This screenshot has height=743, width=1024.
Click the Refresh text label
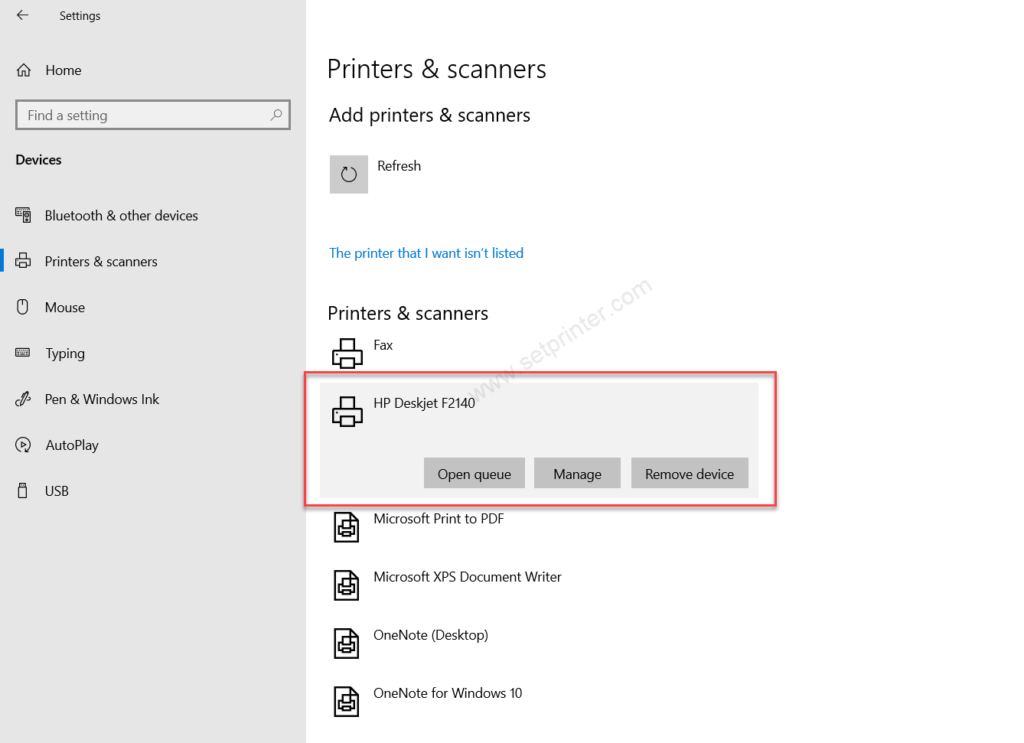[x=399, y=166]
